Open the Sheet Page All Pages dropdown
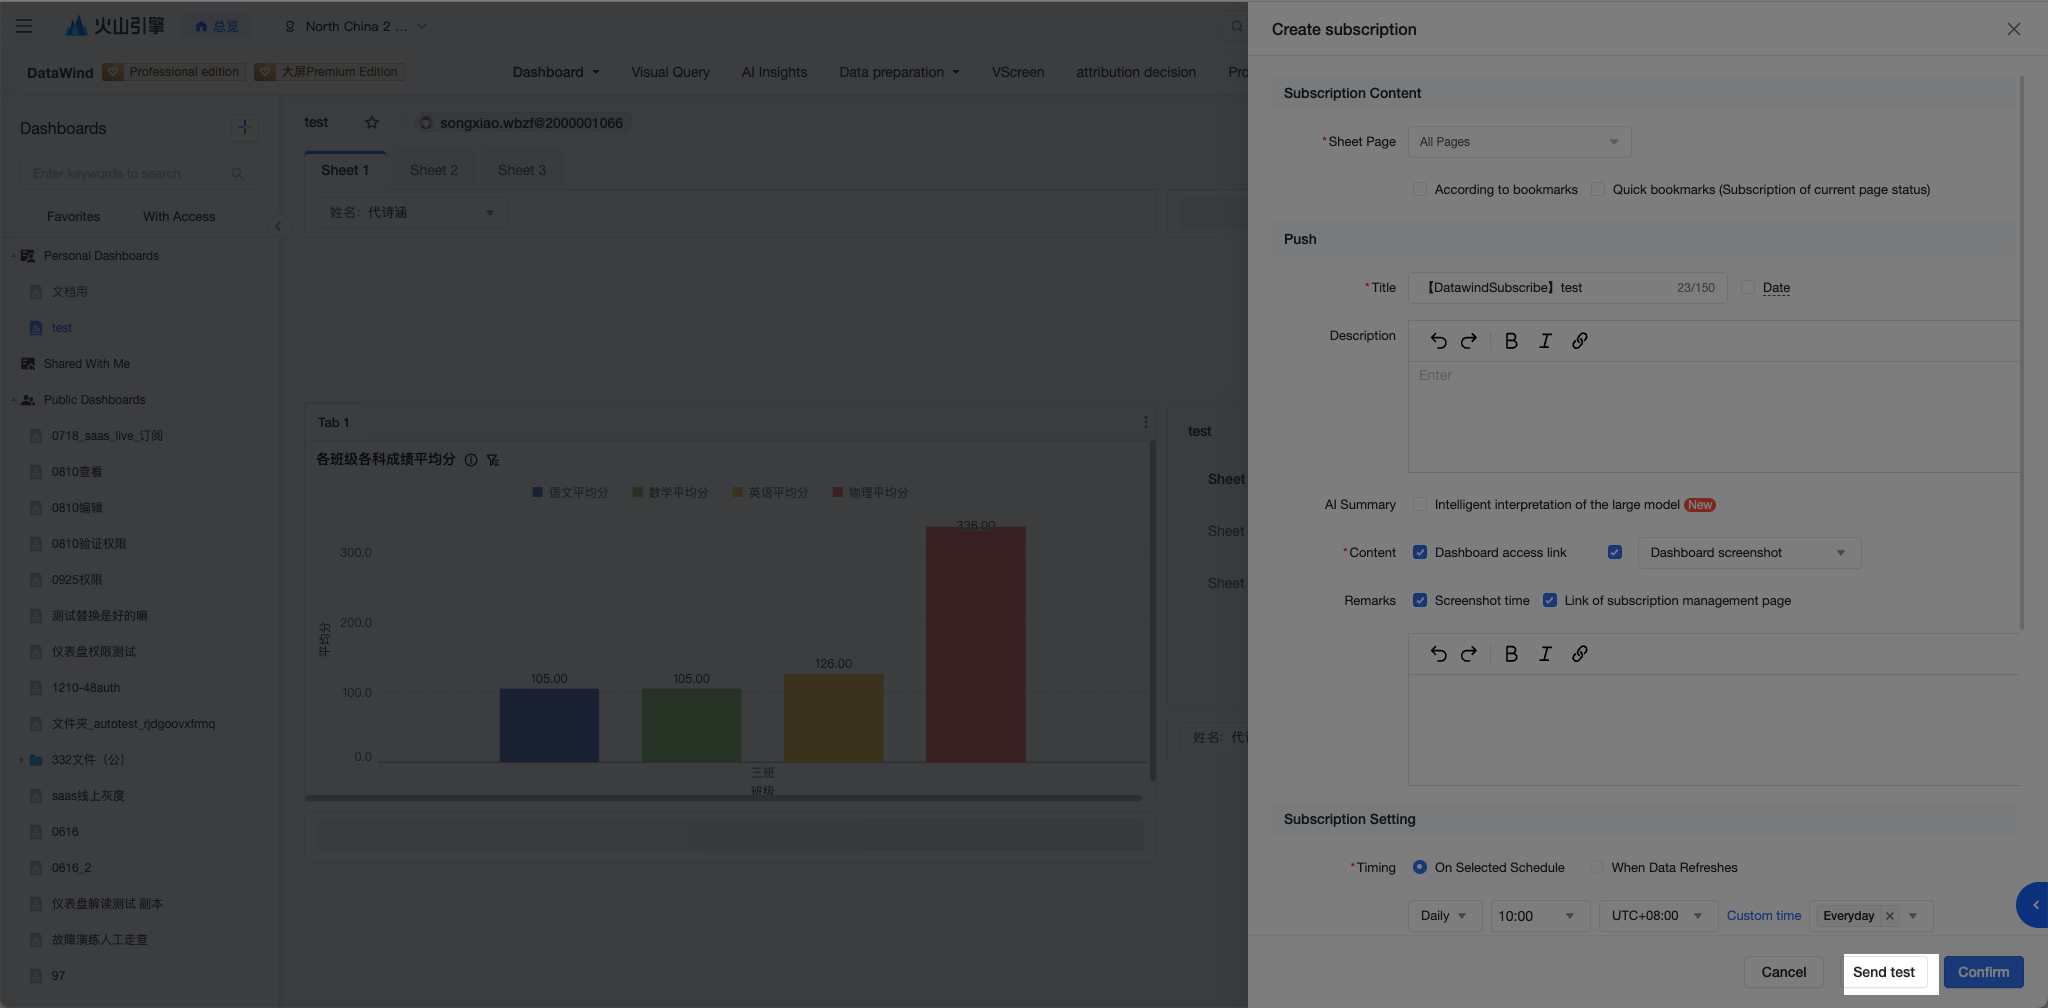This screenshot has height=1008, width=2048. tap(1519, 142)
